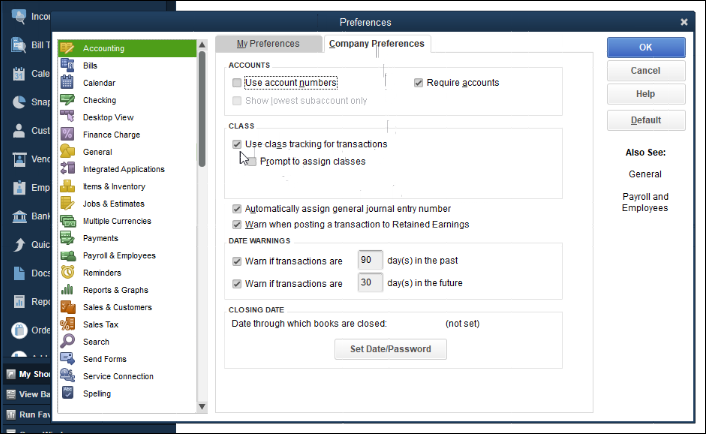Open Sales Tax icon
The height and width of the screenshot is (434, 706).
click(68, 324)
